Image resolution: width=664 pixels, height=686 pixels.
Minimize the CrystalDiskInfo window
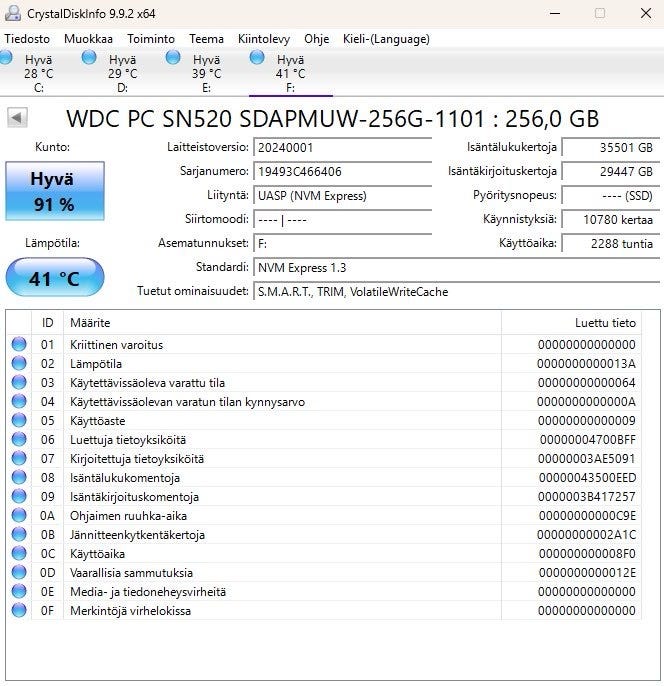(555, 13)
